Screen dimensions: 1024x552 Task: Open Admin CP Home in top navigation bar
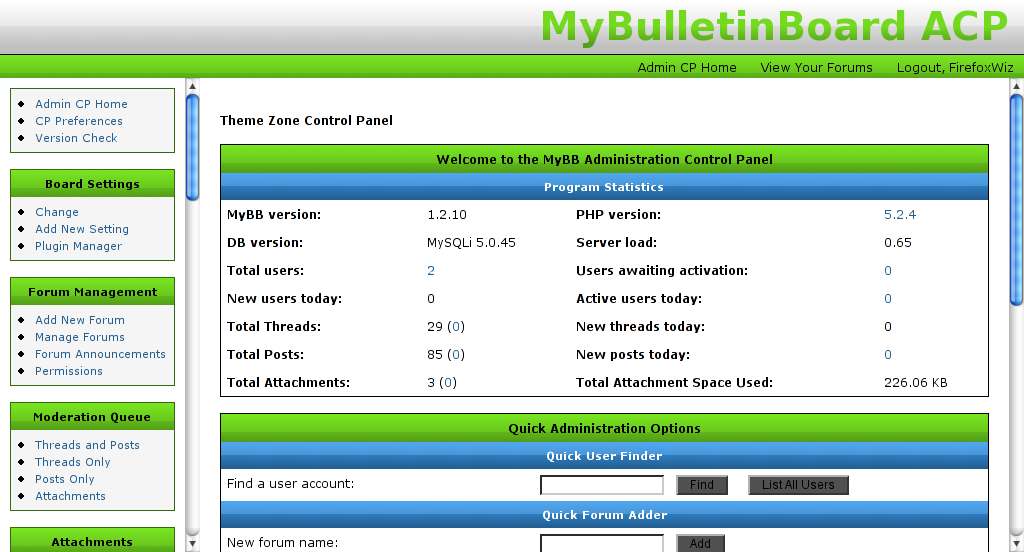click(686, 67)
